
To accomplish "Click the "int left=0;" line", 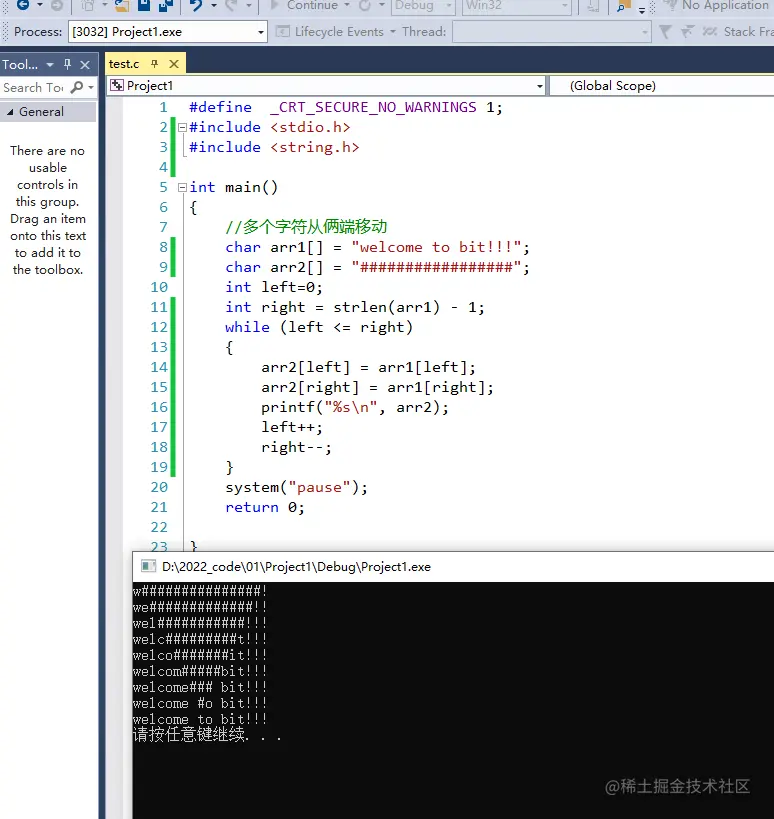I will (x=274, y=287).
